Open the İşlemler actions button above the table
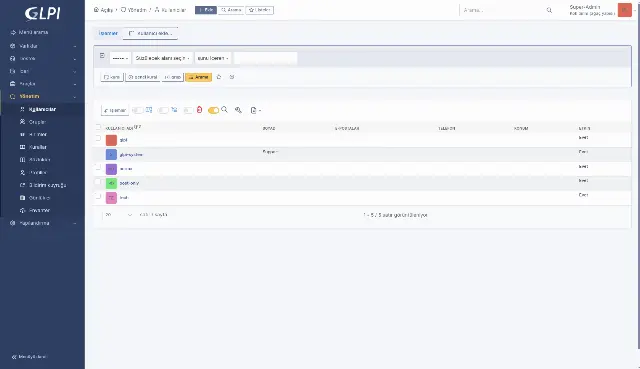 115,110
